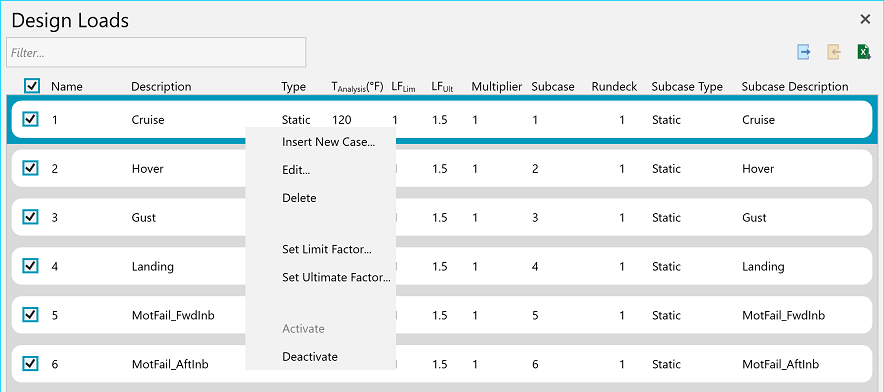Viewport: 884px width, 392px height.
Task: Click the 1.5 ultimate factor in Gust row
Action: (x=440, y=218)
